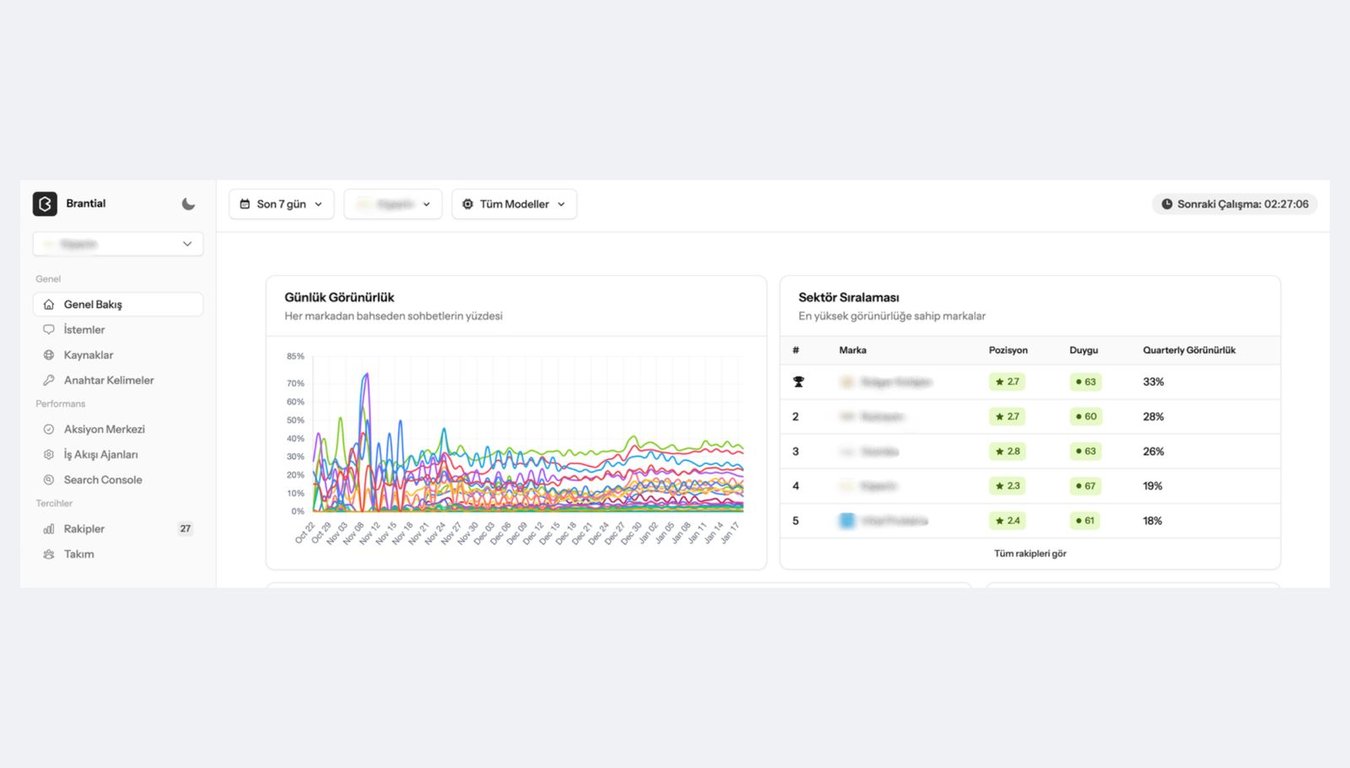Select the Anahtar Kelimeler pencil icon
Image resolution: width=1350 pixels, height=768 pixels.
pos(47,380)
